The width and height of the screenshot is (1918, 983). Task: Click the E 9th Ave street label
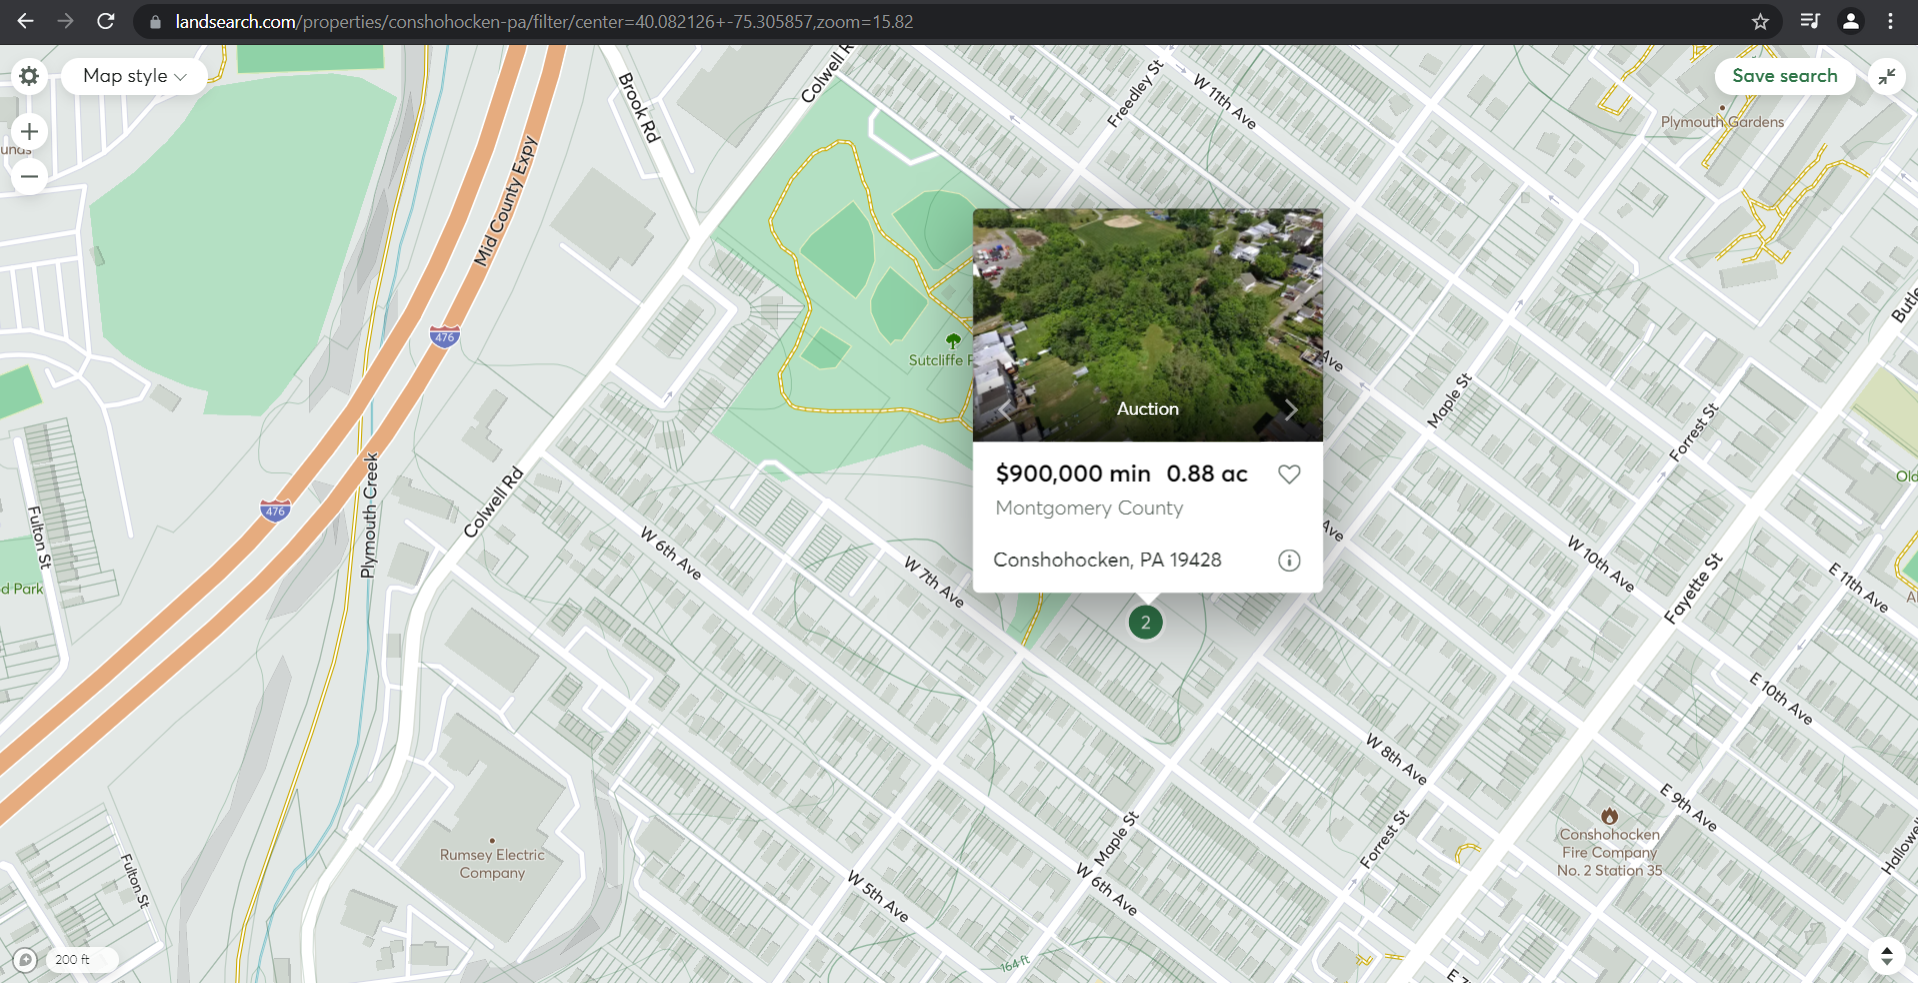[1689, 808]
